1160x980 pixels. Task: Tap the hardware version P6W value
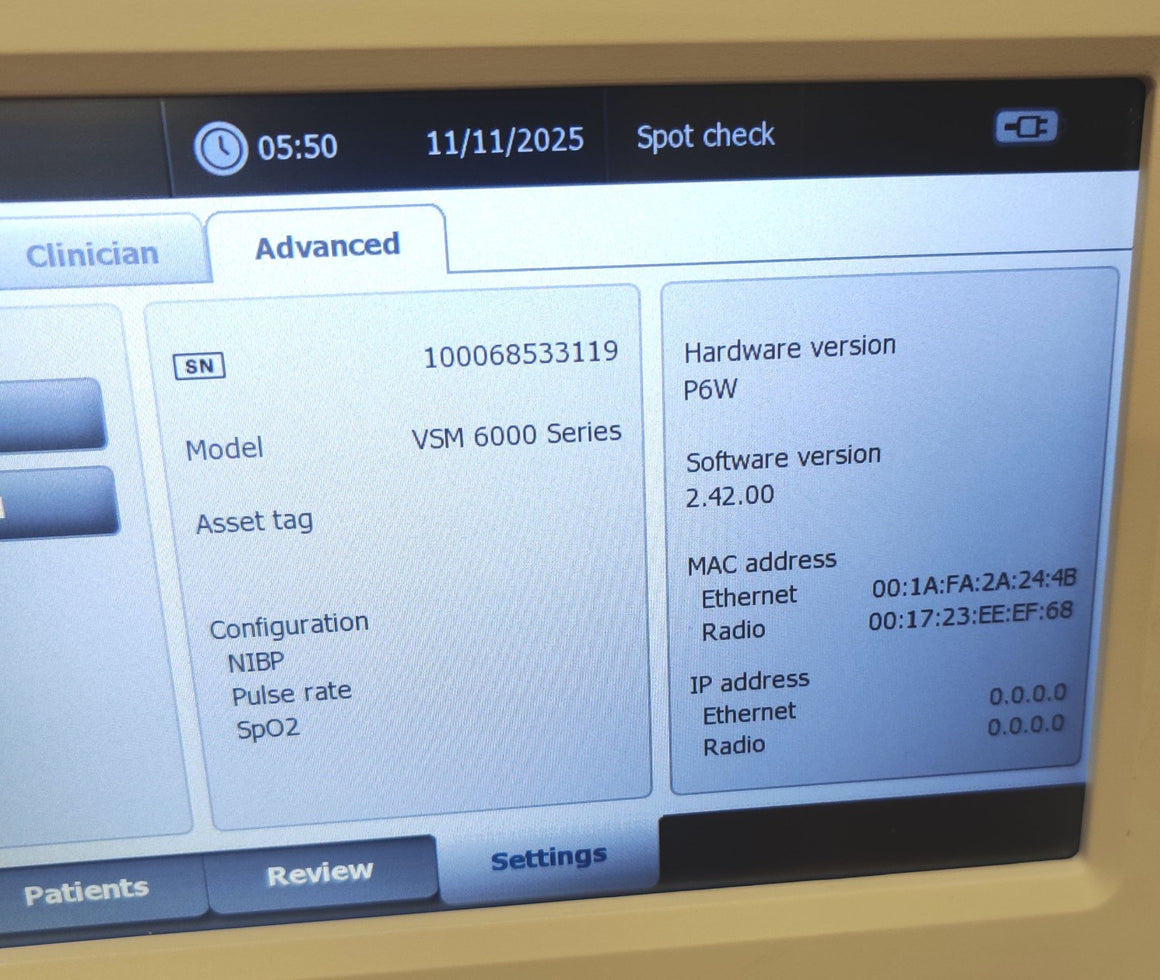[710, 390]
